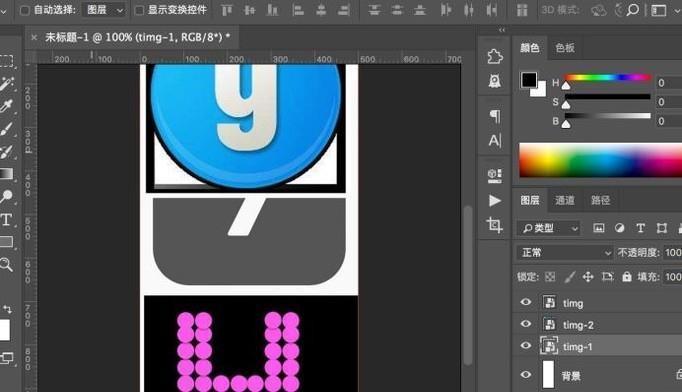This screenshot has height=392, width=682.
Task: Select the Brush tool
Action: coord(6,129)
